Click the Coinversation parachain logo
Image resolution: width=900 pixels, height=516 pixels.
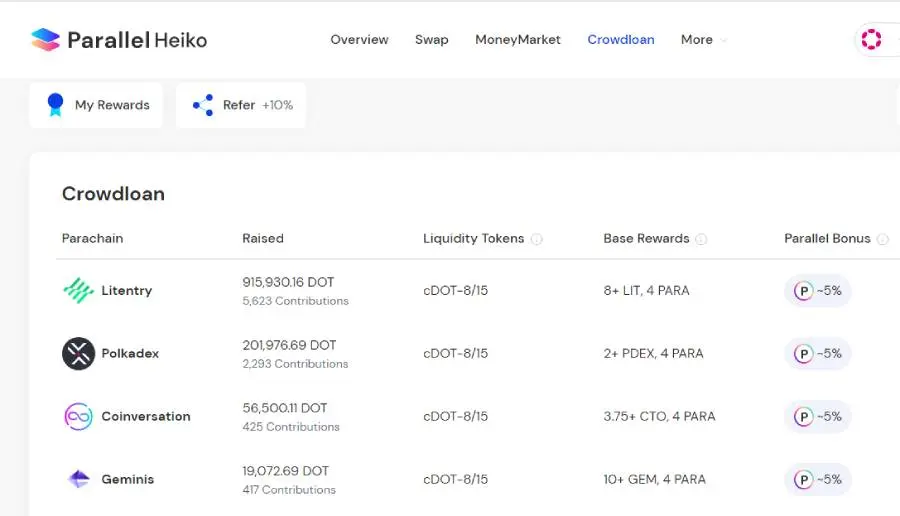(x=78, y=417)
